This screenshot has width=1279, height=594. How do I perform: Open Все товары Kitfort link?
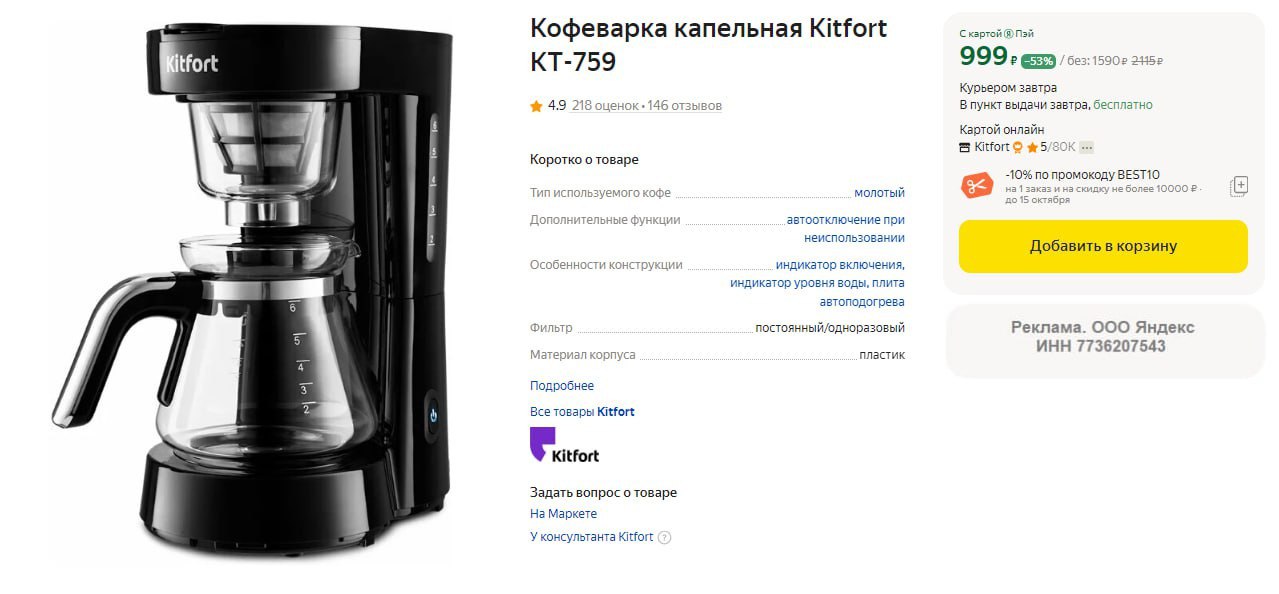pos(582,412)
